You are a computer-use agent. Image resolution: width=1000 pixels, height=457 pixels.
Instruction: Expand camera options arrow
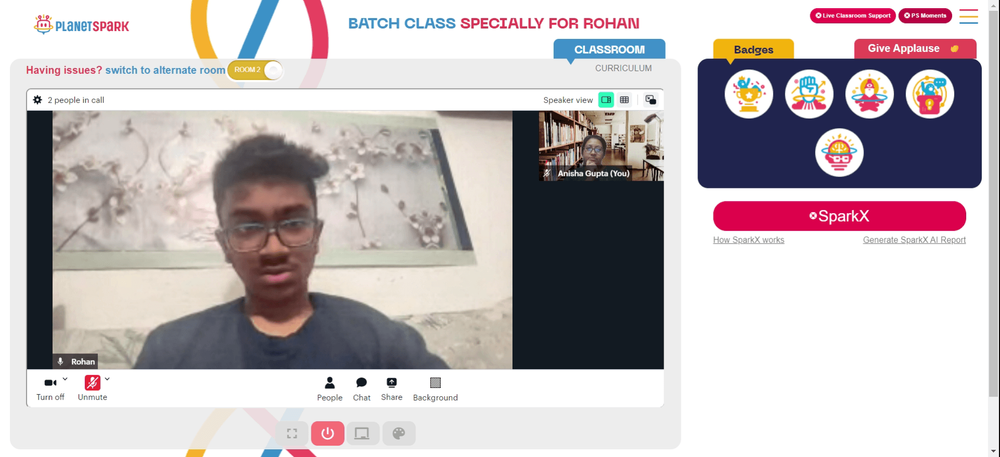65,379
